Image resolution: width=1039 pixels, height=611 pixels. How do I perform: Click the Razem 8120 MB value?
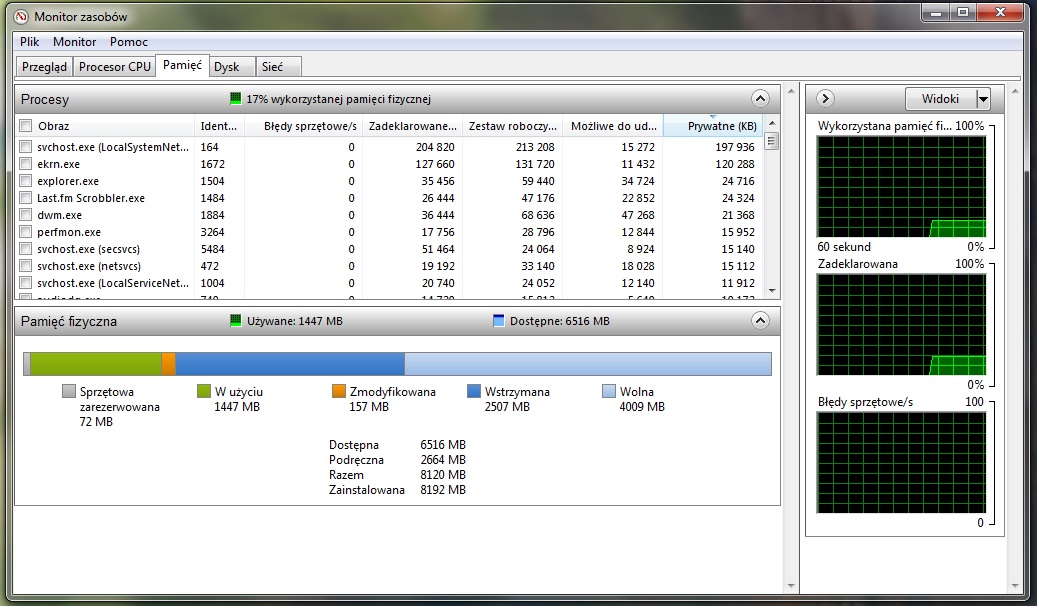[443, 475]
